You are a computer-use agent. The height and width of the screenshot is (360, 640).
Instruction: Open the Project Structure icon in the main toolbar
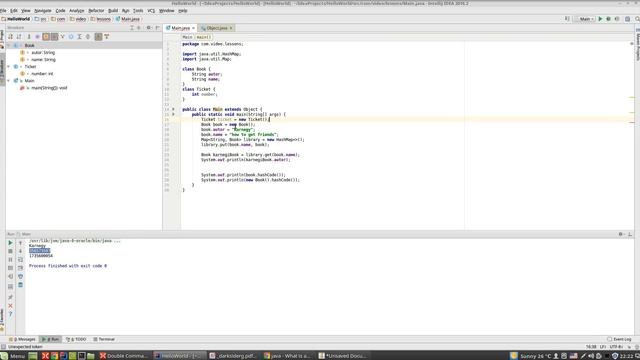click(x=627, y=19)
